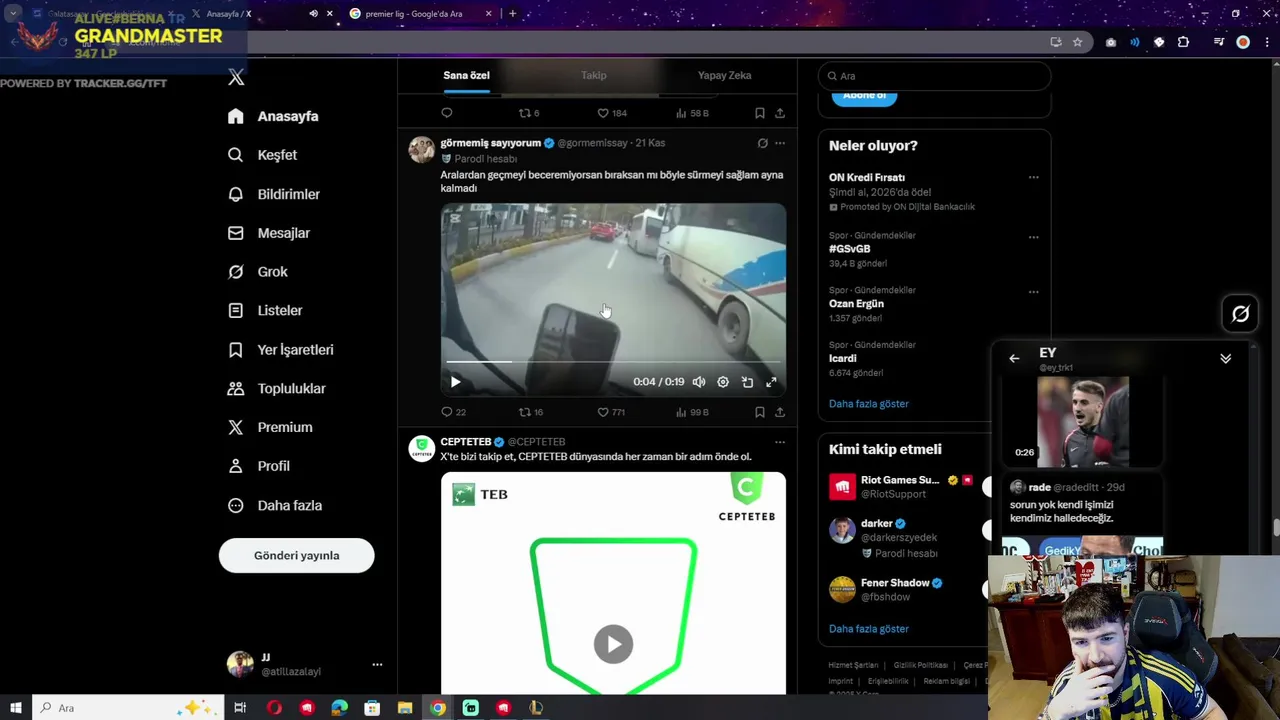
Task: Bookmark this page star icon
Action: (1077, 42)
